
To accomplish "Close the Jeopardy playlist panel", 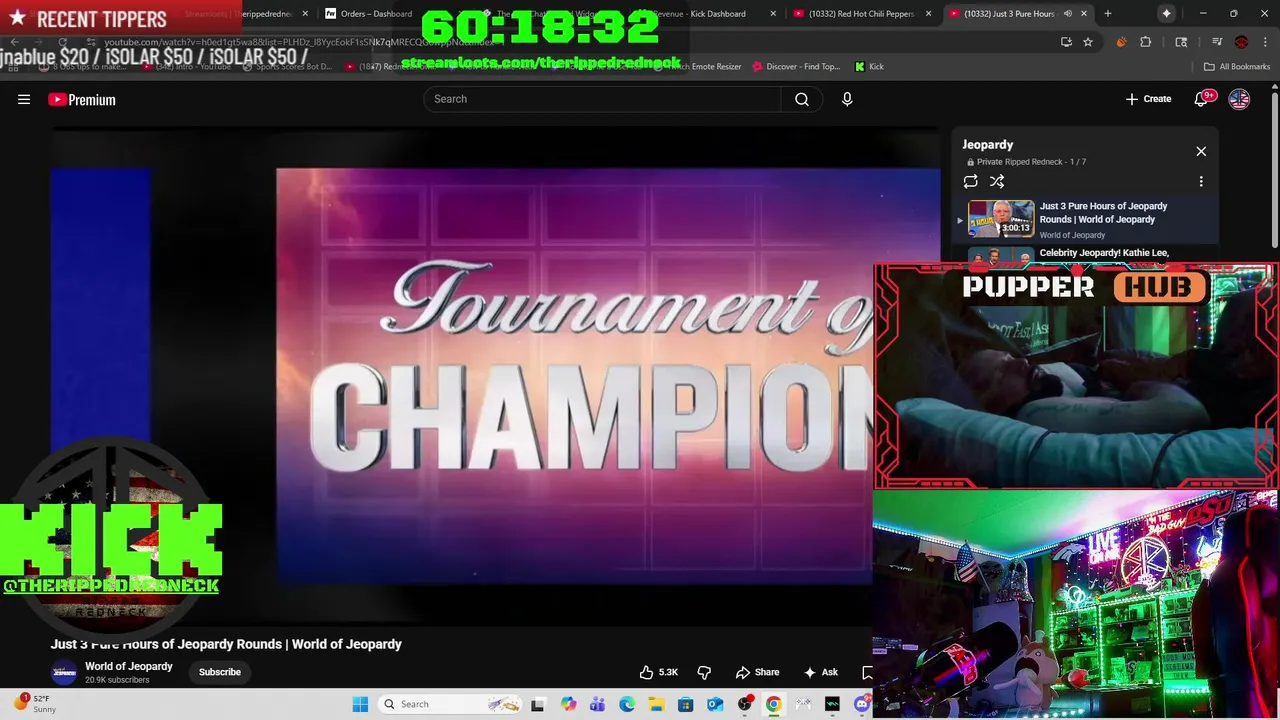I will click(1201, 151).
